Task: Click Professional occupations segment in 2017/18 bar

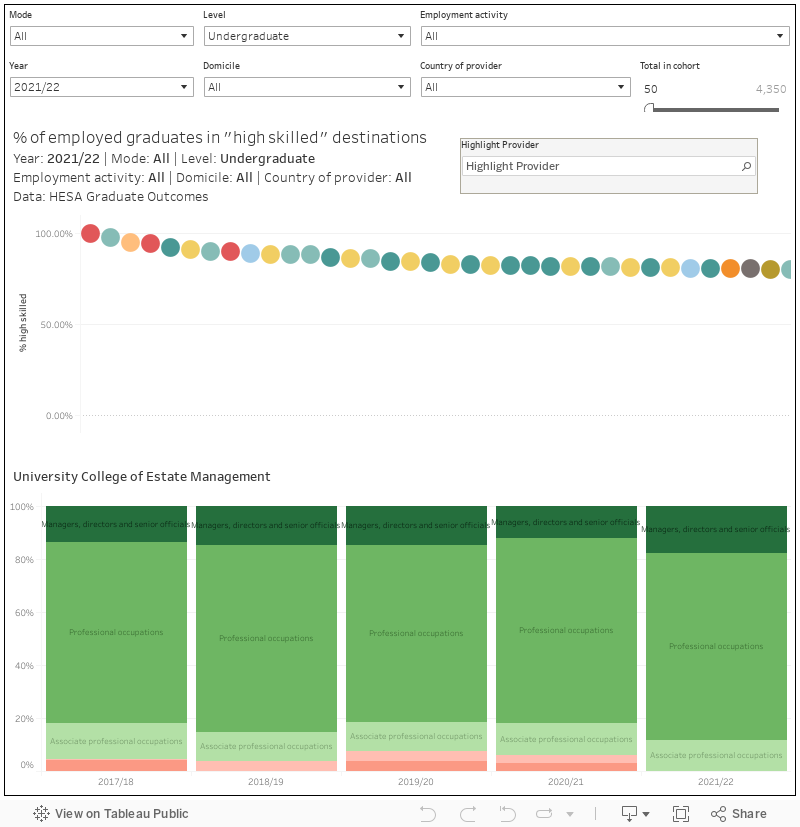Action: (116, 632)
